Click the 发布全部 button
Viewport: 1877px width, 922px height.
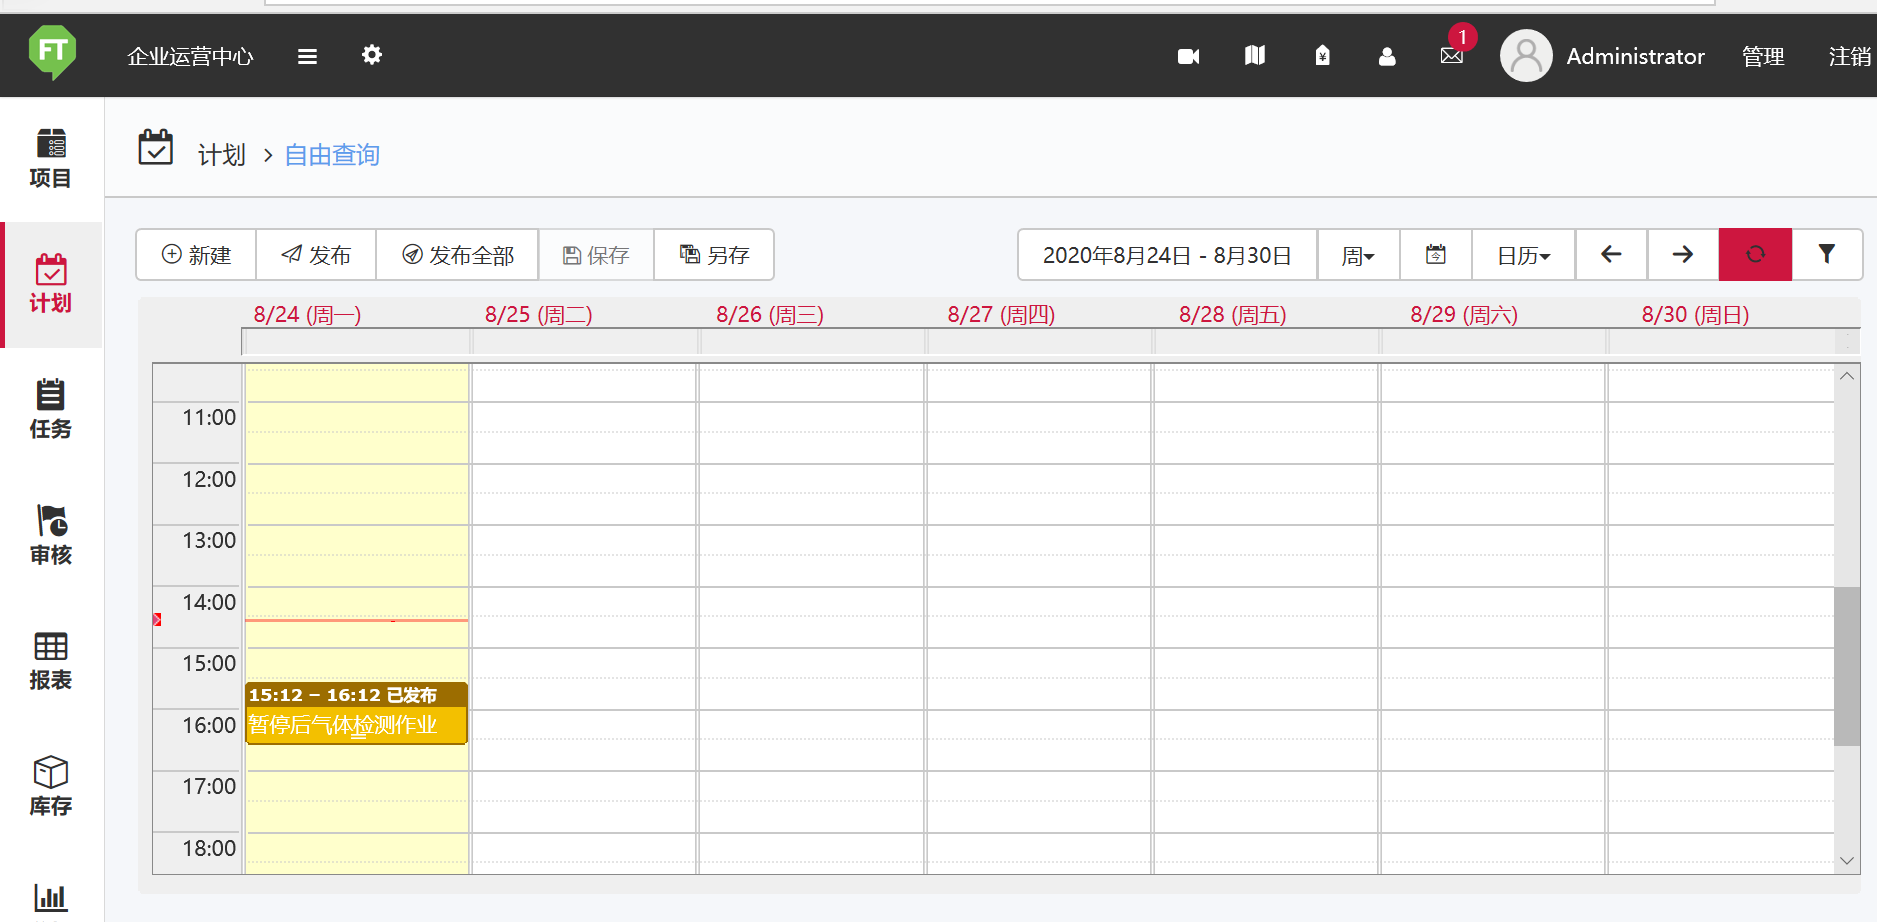(x=457, y=255)
